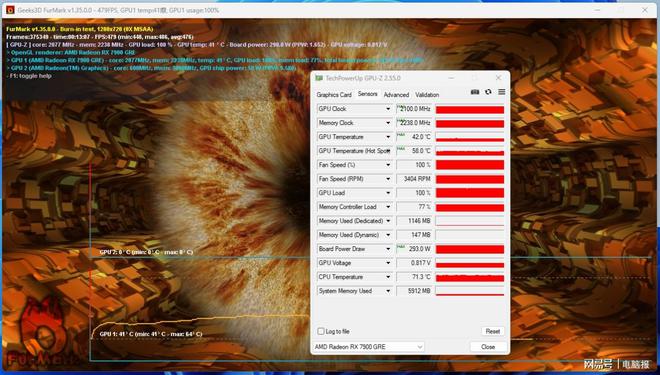
Task: Switch to the Advanced tab
Action: pos(396,95)
